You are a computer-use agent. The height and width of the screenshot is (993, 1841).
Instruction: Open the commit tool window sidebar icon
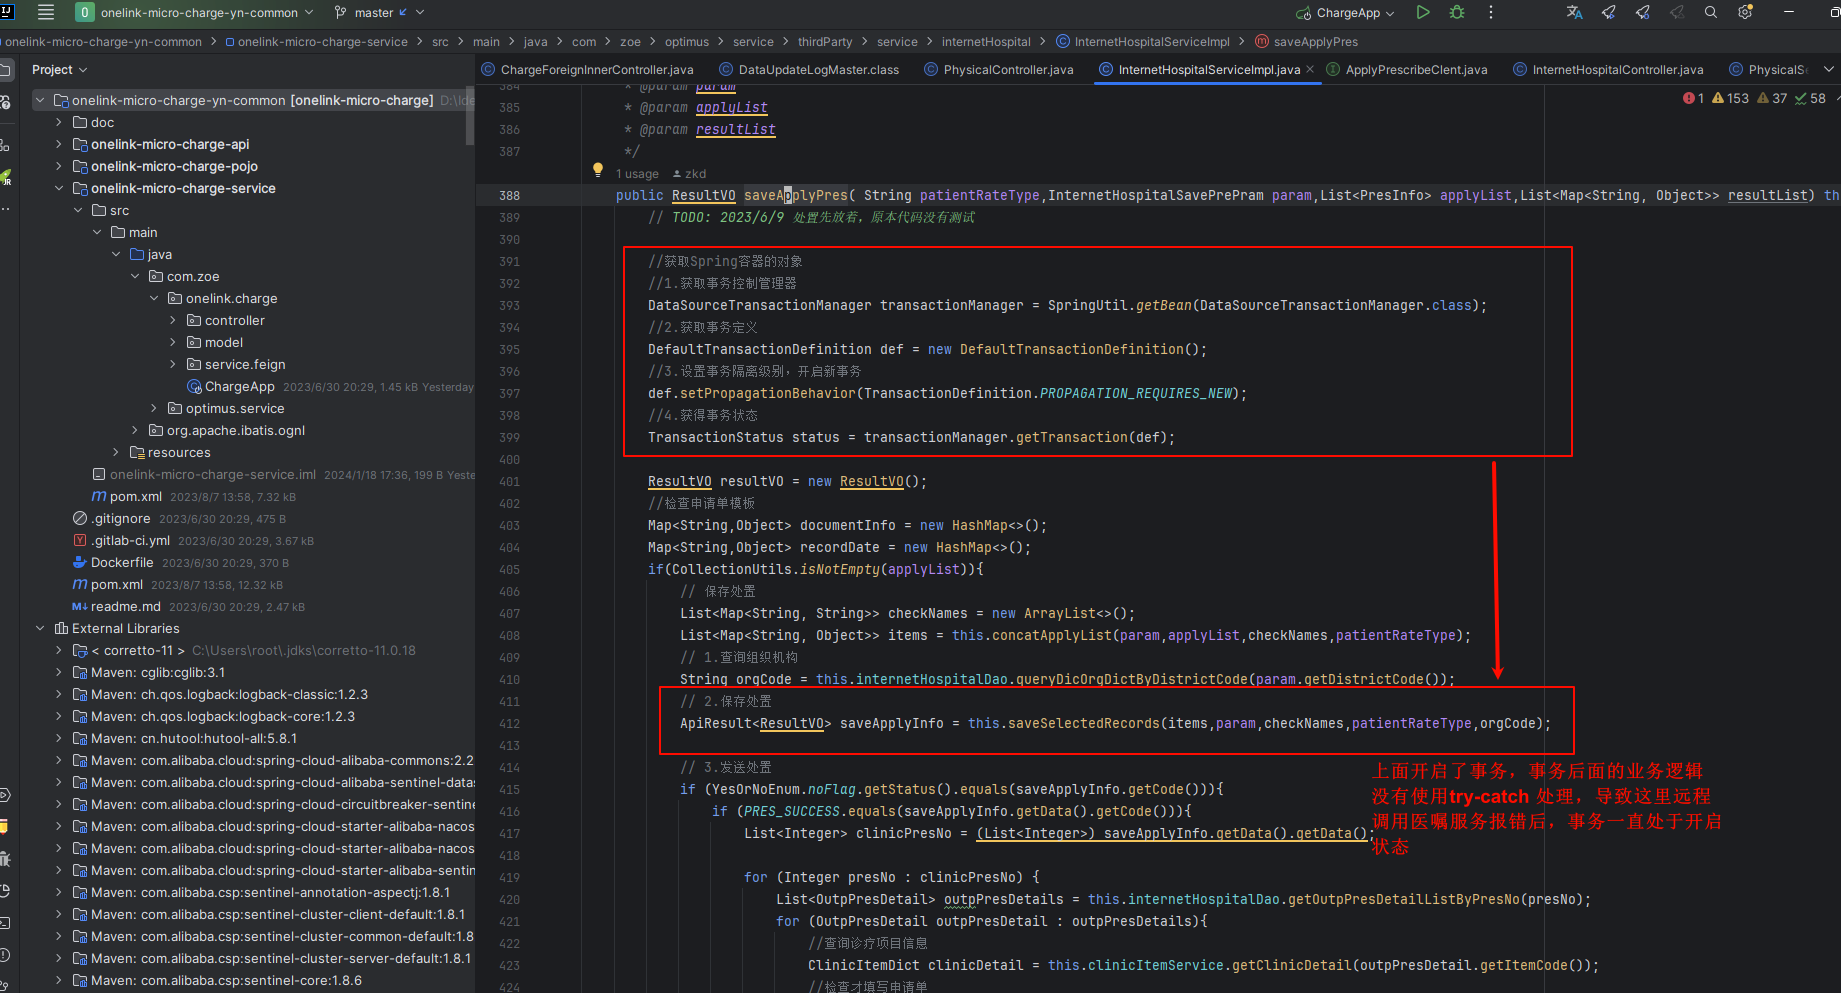(5, 102)
